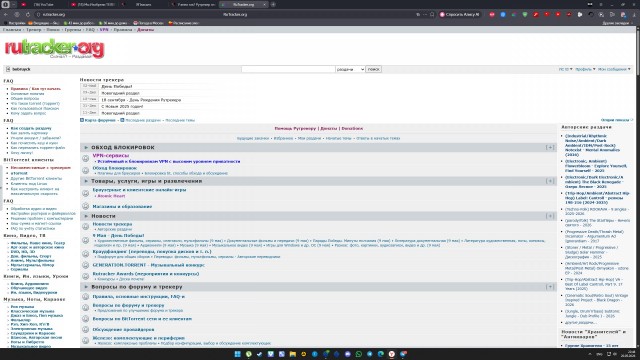Screen dimensions: 640x360
Task: Open File Explorer folder in taskbar
Action: pos(292,354)
